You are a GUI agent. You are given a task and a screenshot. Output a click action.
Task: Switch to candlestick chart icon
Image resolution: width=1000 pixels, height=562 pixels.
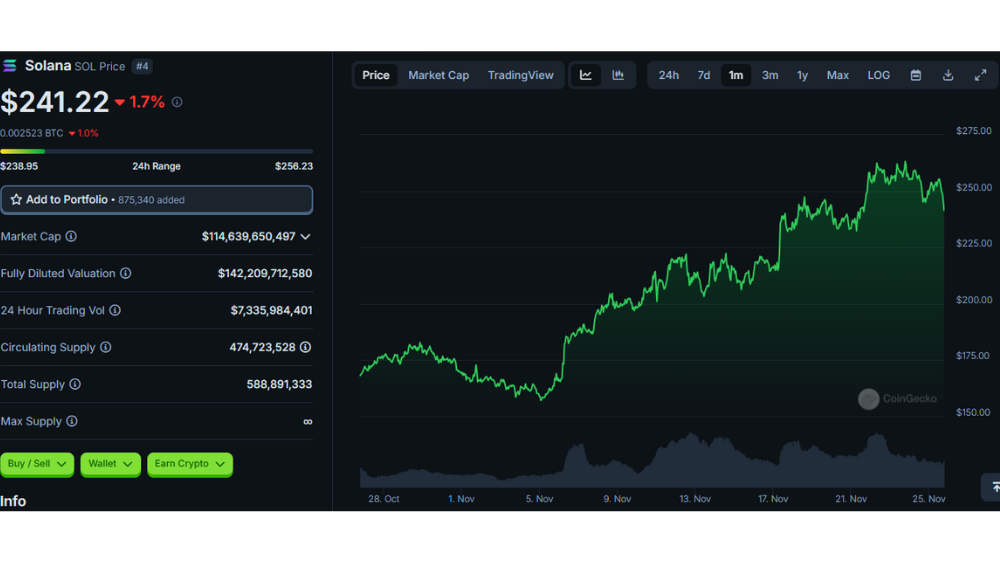[x=618, y=75]
